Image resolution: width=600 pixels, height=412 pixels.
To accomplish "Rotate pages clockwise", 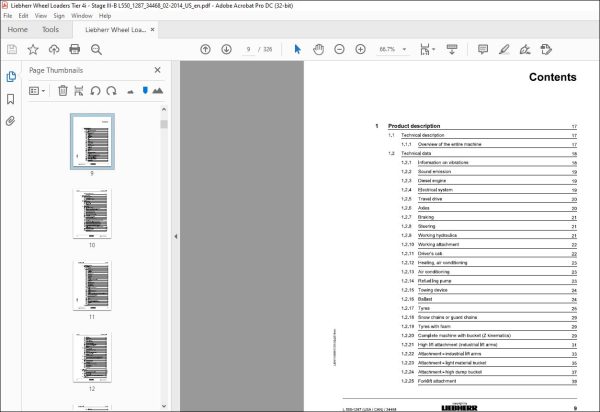I will click(x=111, y=91).
